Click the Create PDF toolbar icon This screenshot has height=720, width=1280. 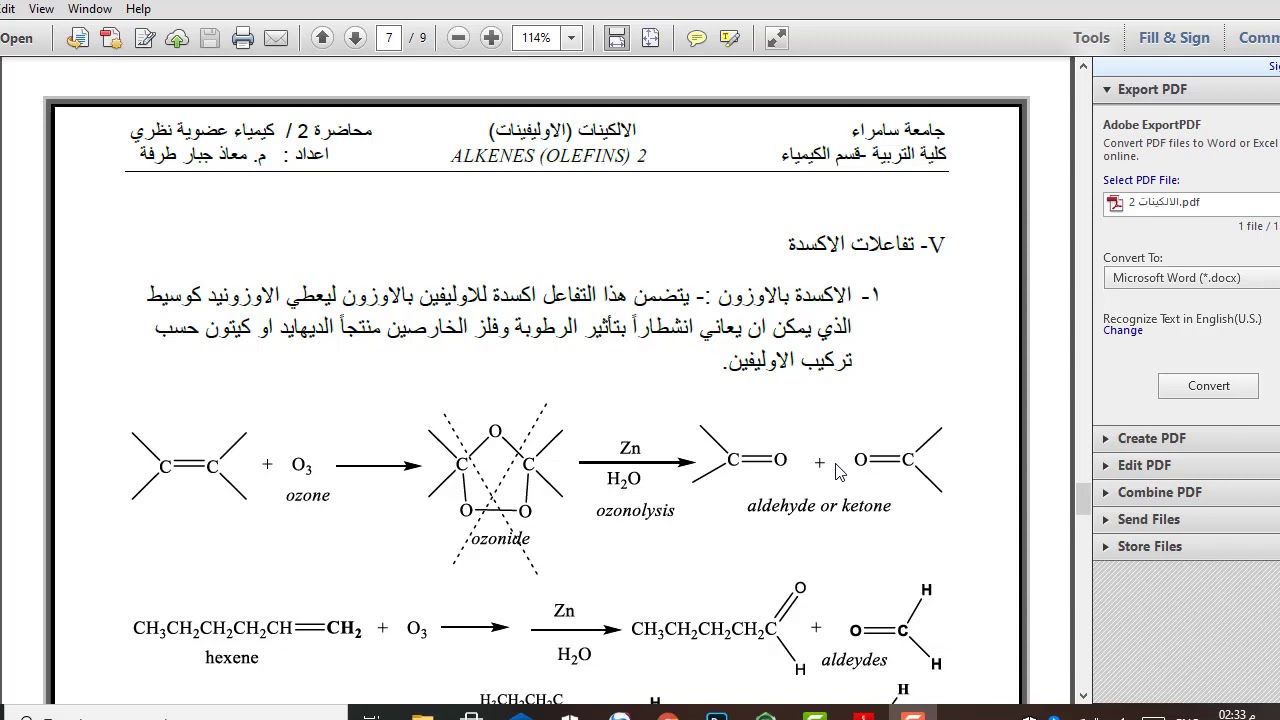pos(111,38)
